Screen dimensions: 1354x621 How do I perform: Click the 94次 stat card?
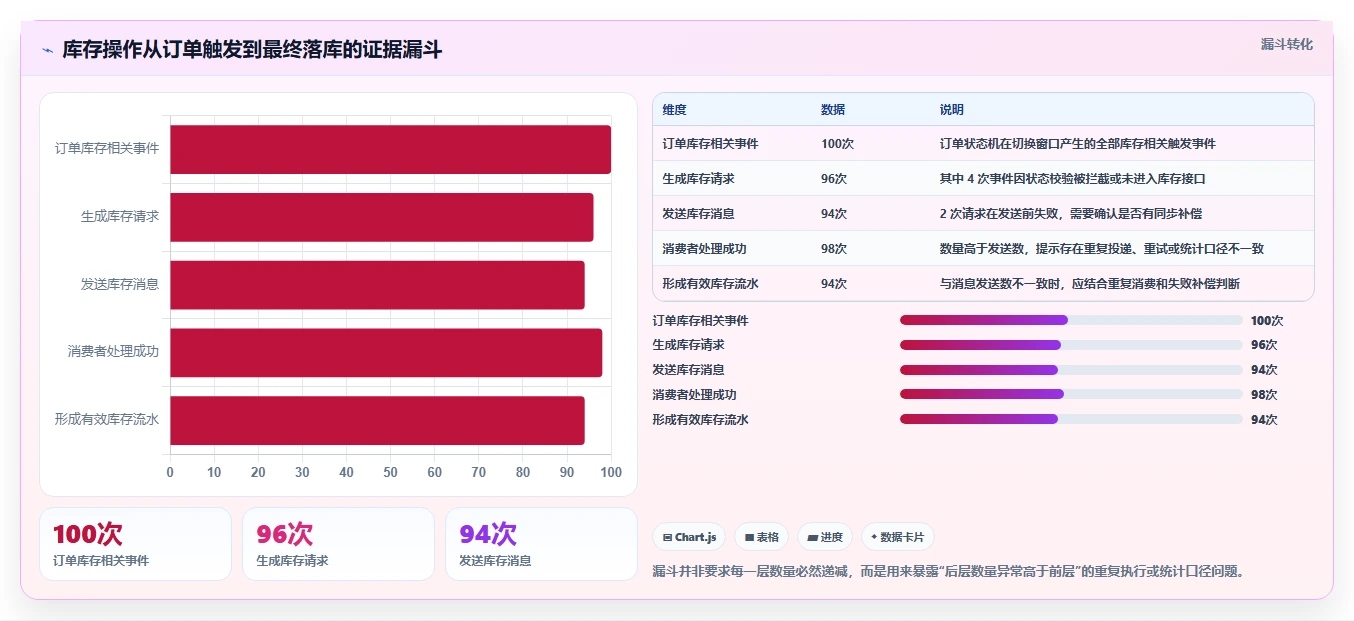pos(541,544)
